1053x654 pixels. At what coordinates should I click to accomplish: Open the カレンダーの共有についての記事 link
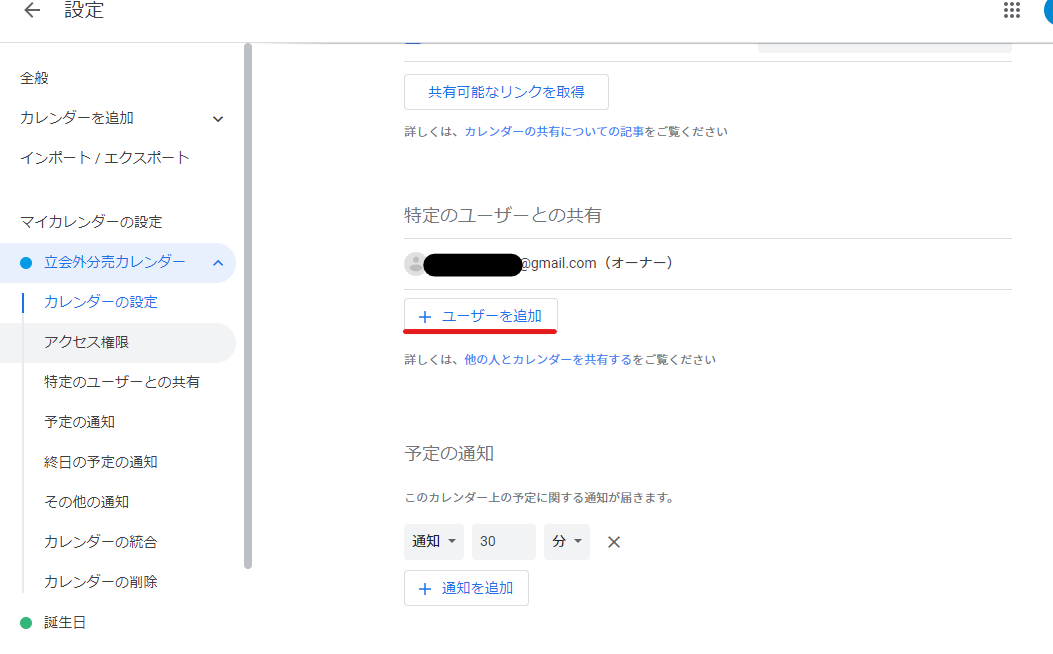coord(554,132)
